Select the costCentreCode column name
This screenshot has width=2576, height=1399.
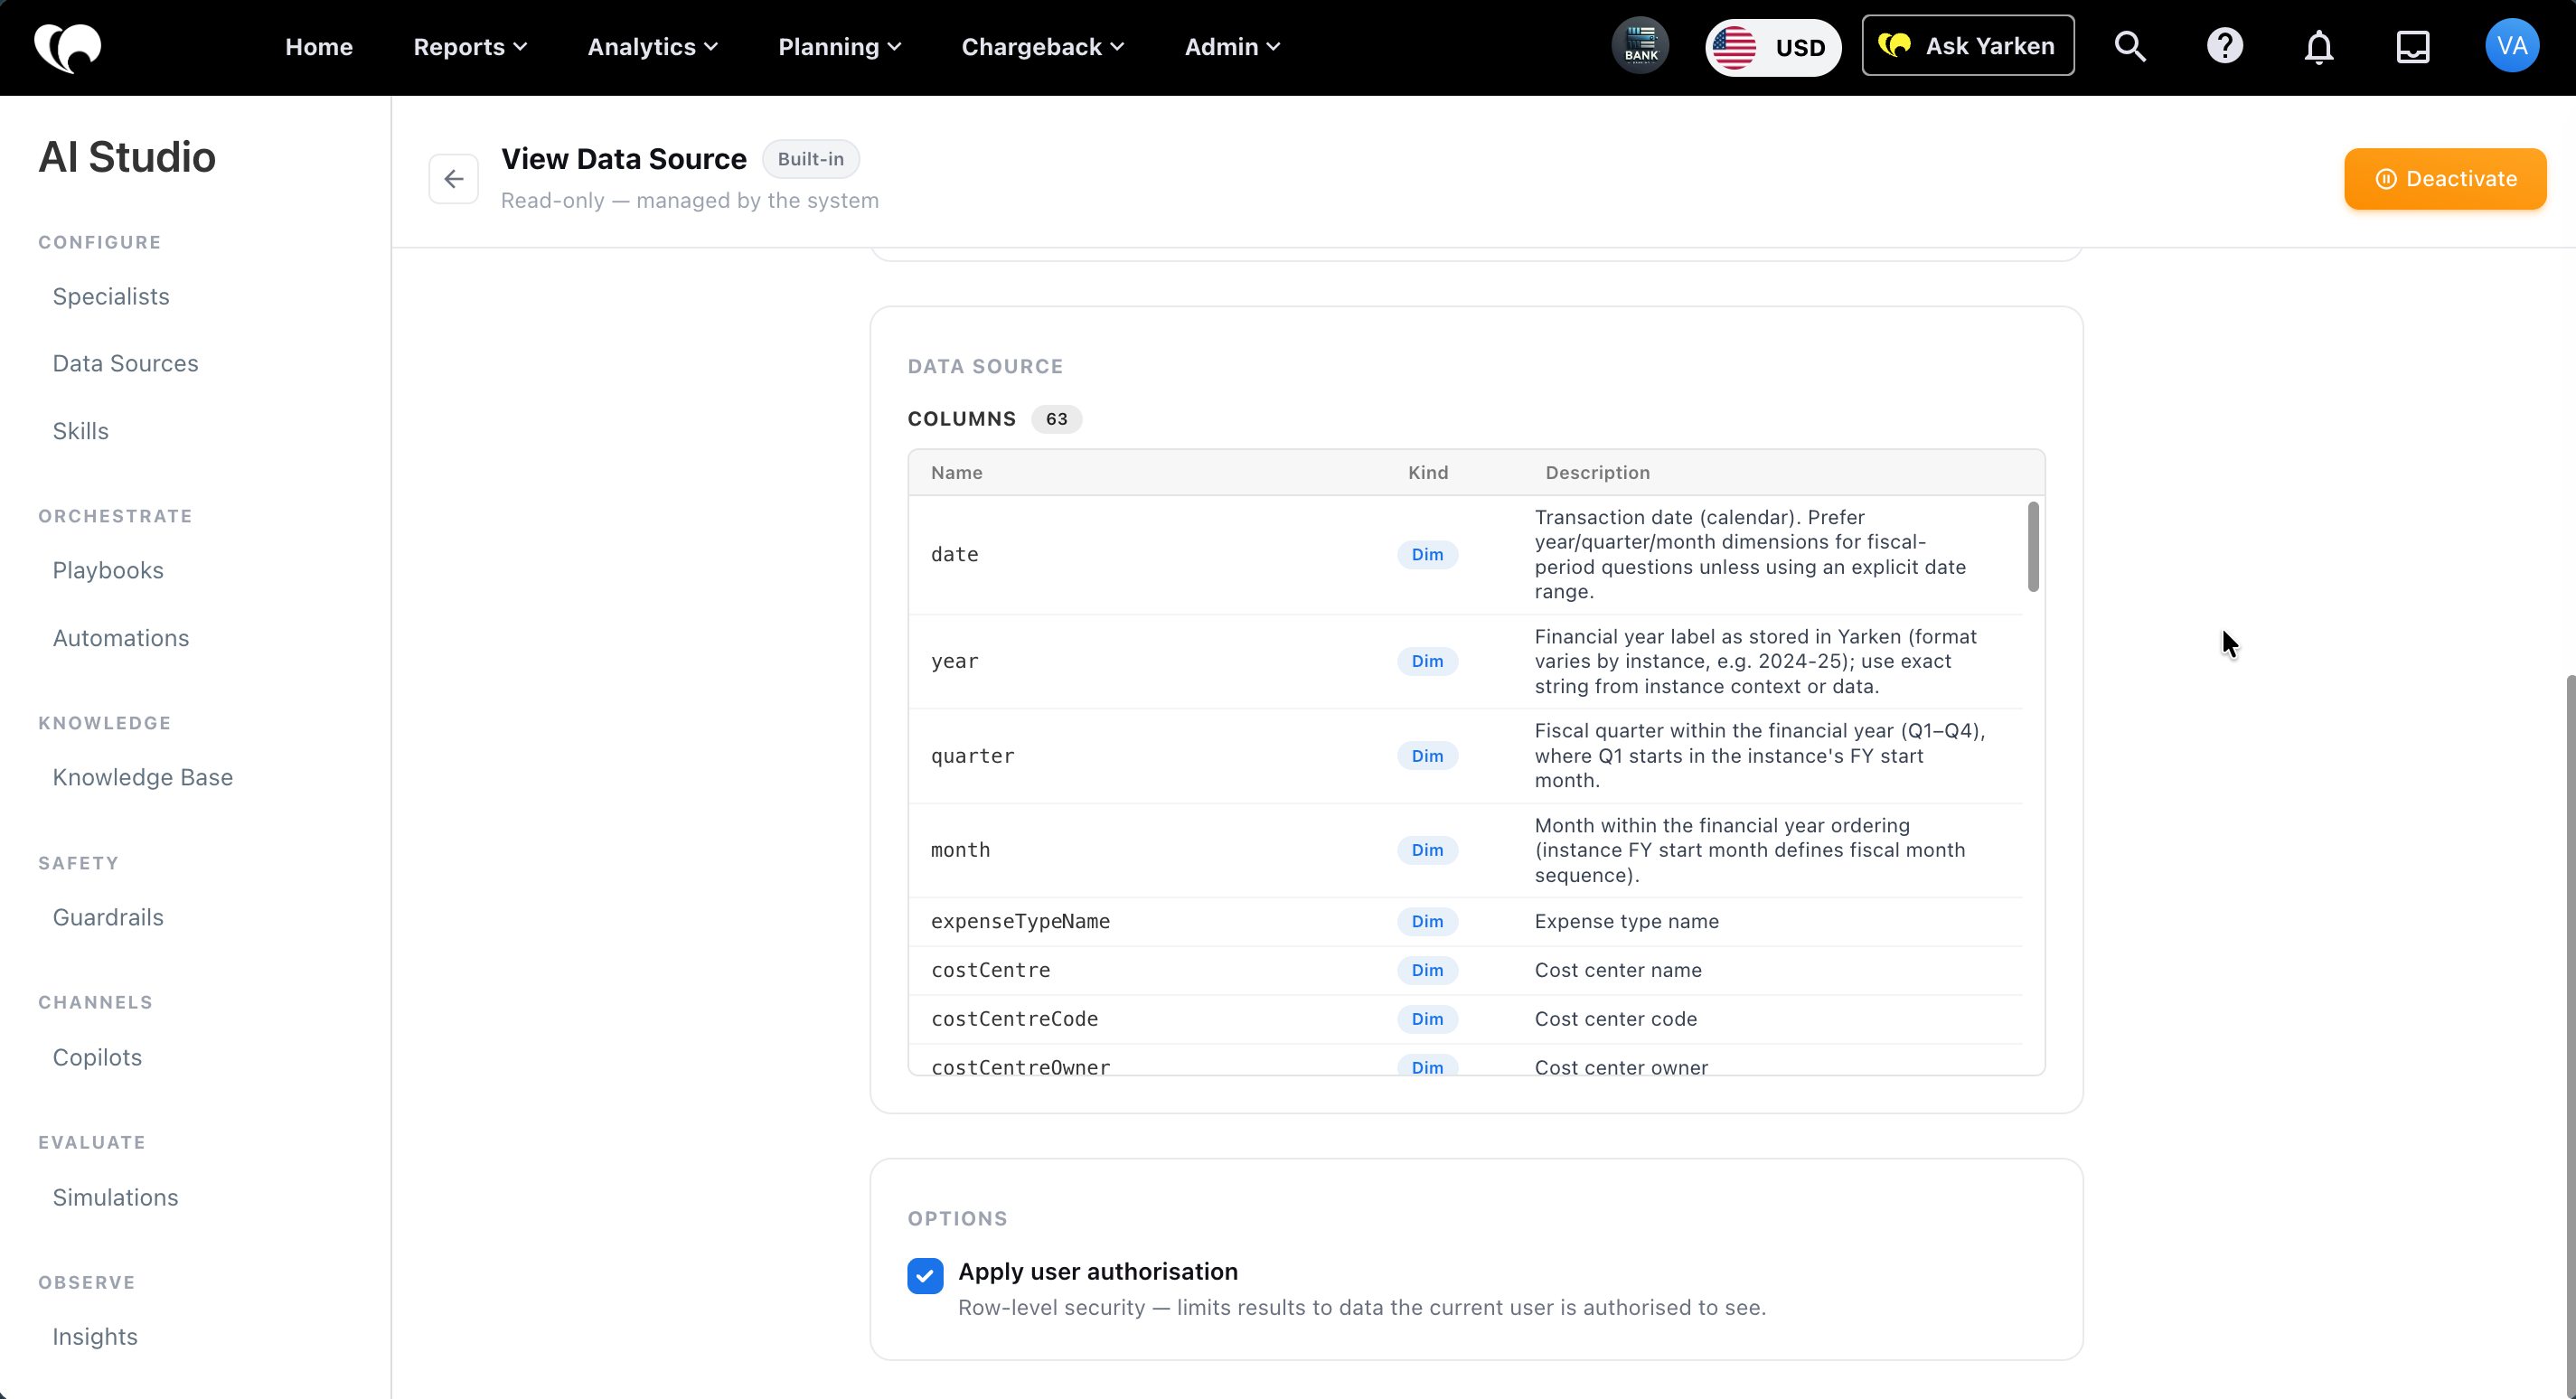point(1014,1019)
